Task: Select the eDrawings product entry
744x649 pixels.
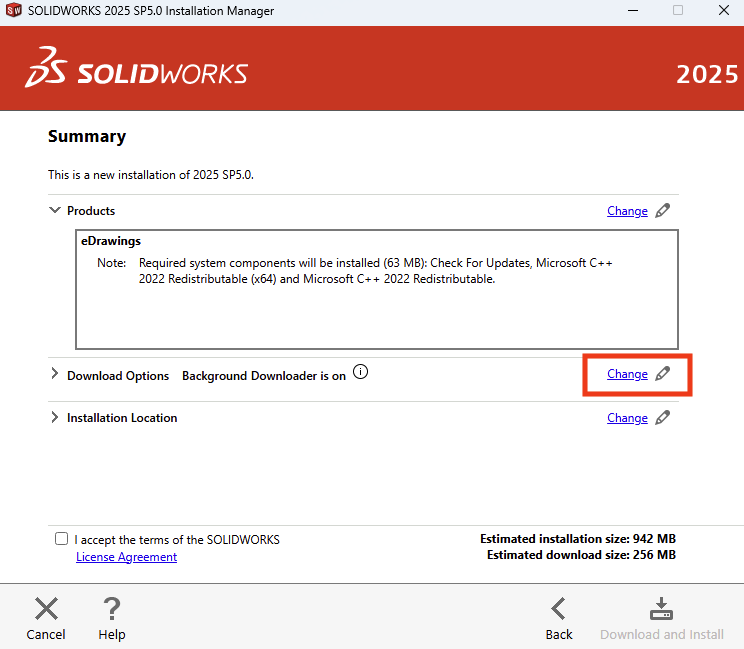Action: click(x=111, y=241)
